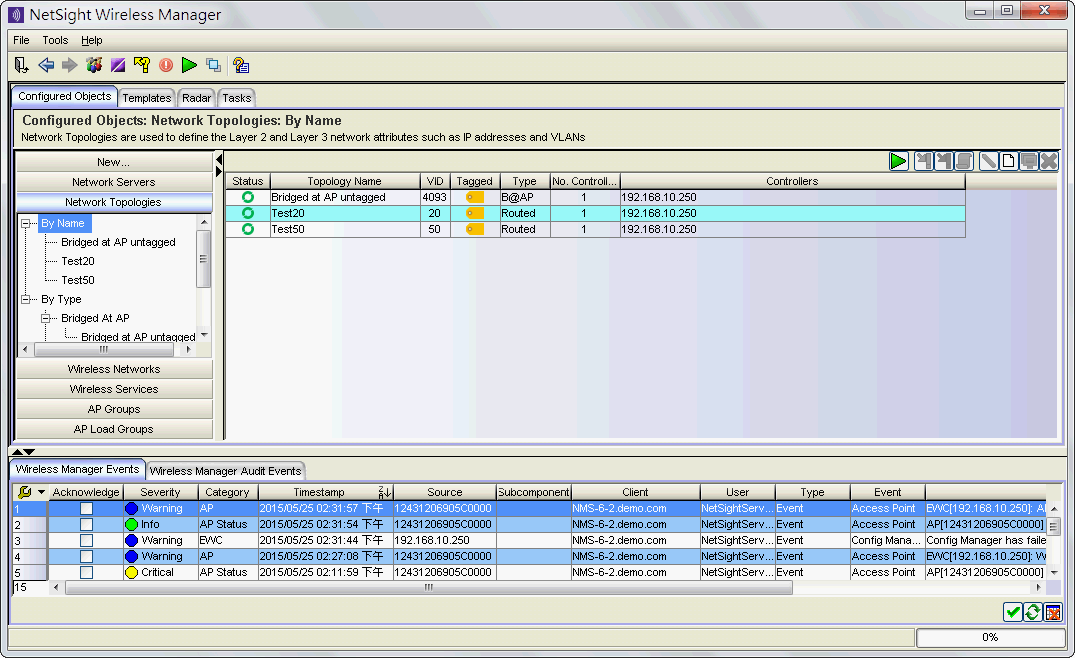1075x658 pixels.
Task: Click the tree panel horizontal scrollbar thumb
Action: [104, 350]
